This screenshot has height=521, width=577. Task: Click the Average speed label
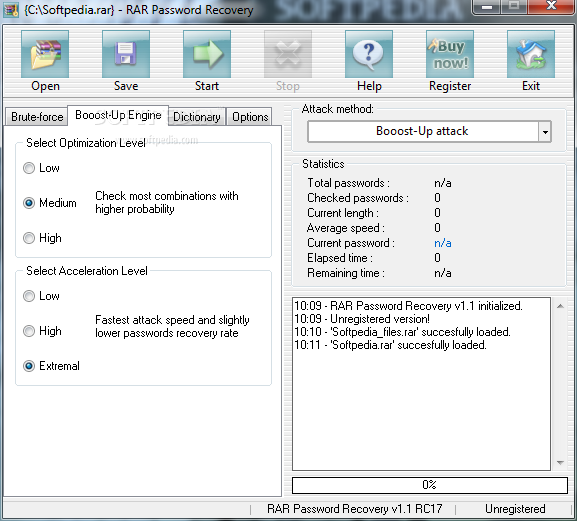346,228
